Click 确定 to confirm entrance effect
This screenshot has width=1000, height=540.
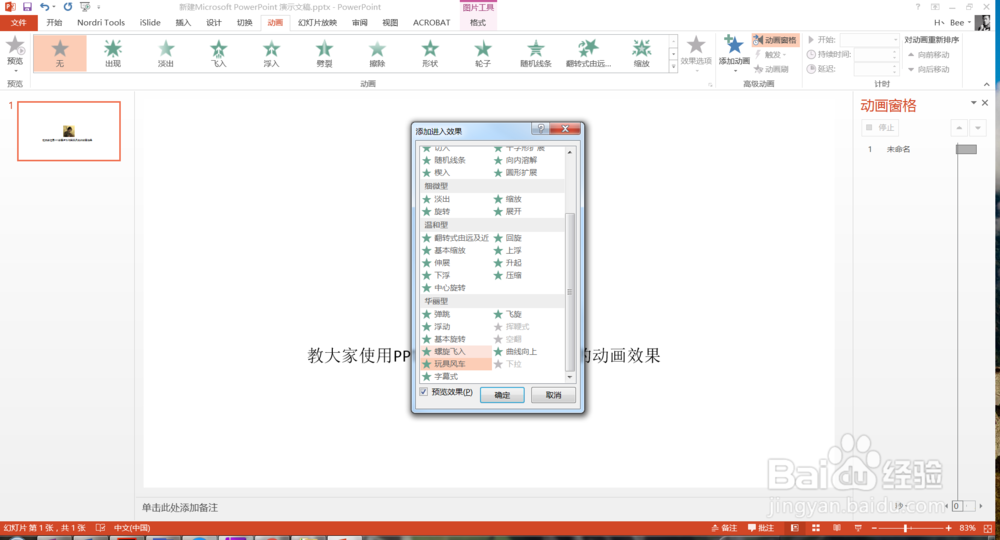click(503, 395)
